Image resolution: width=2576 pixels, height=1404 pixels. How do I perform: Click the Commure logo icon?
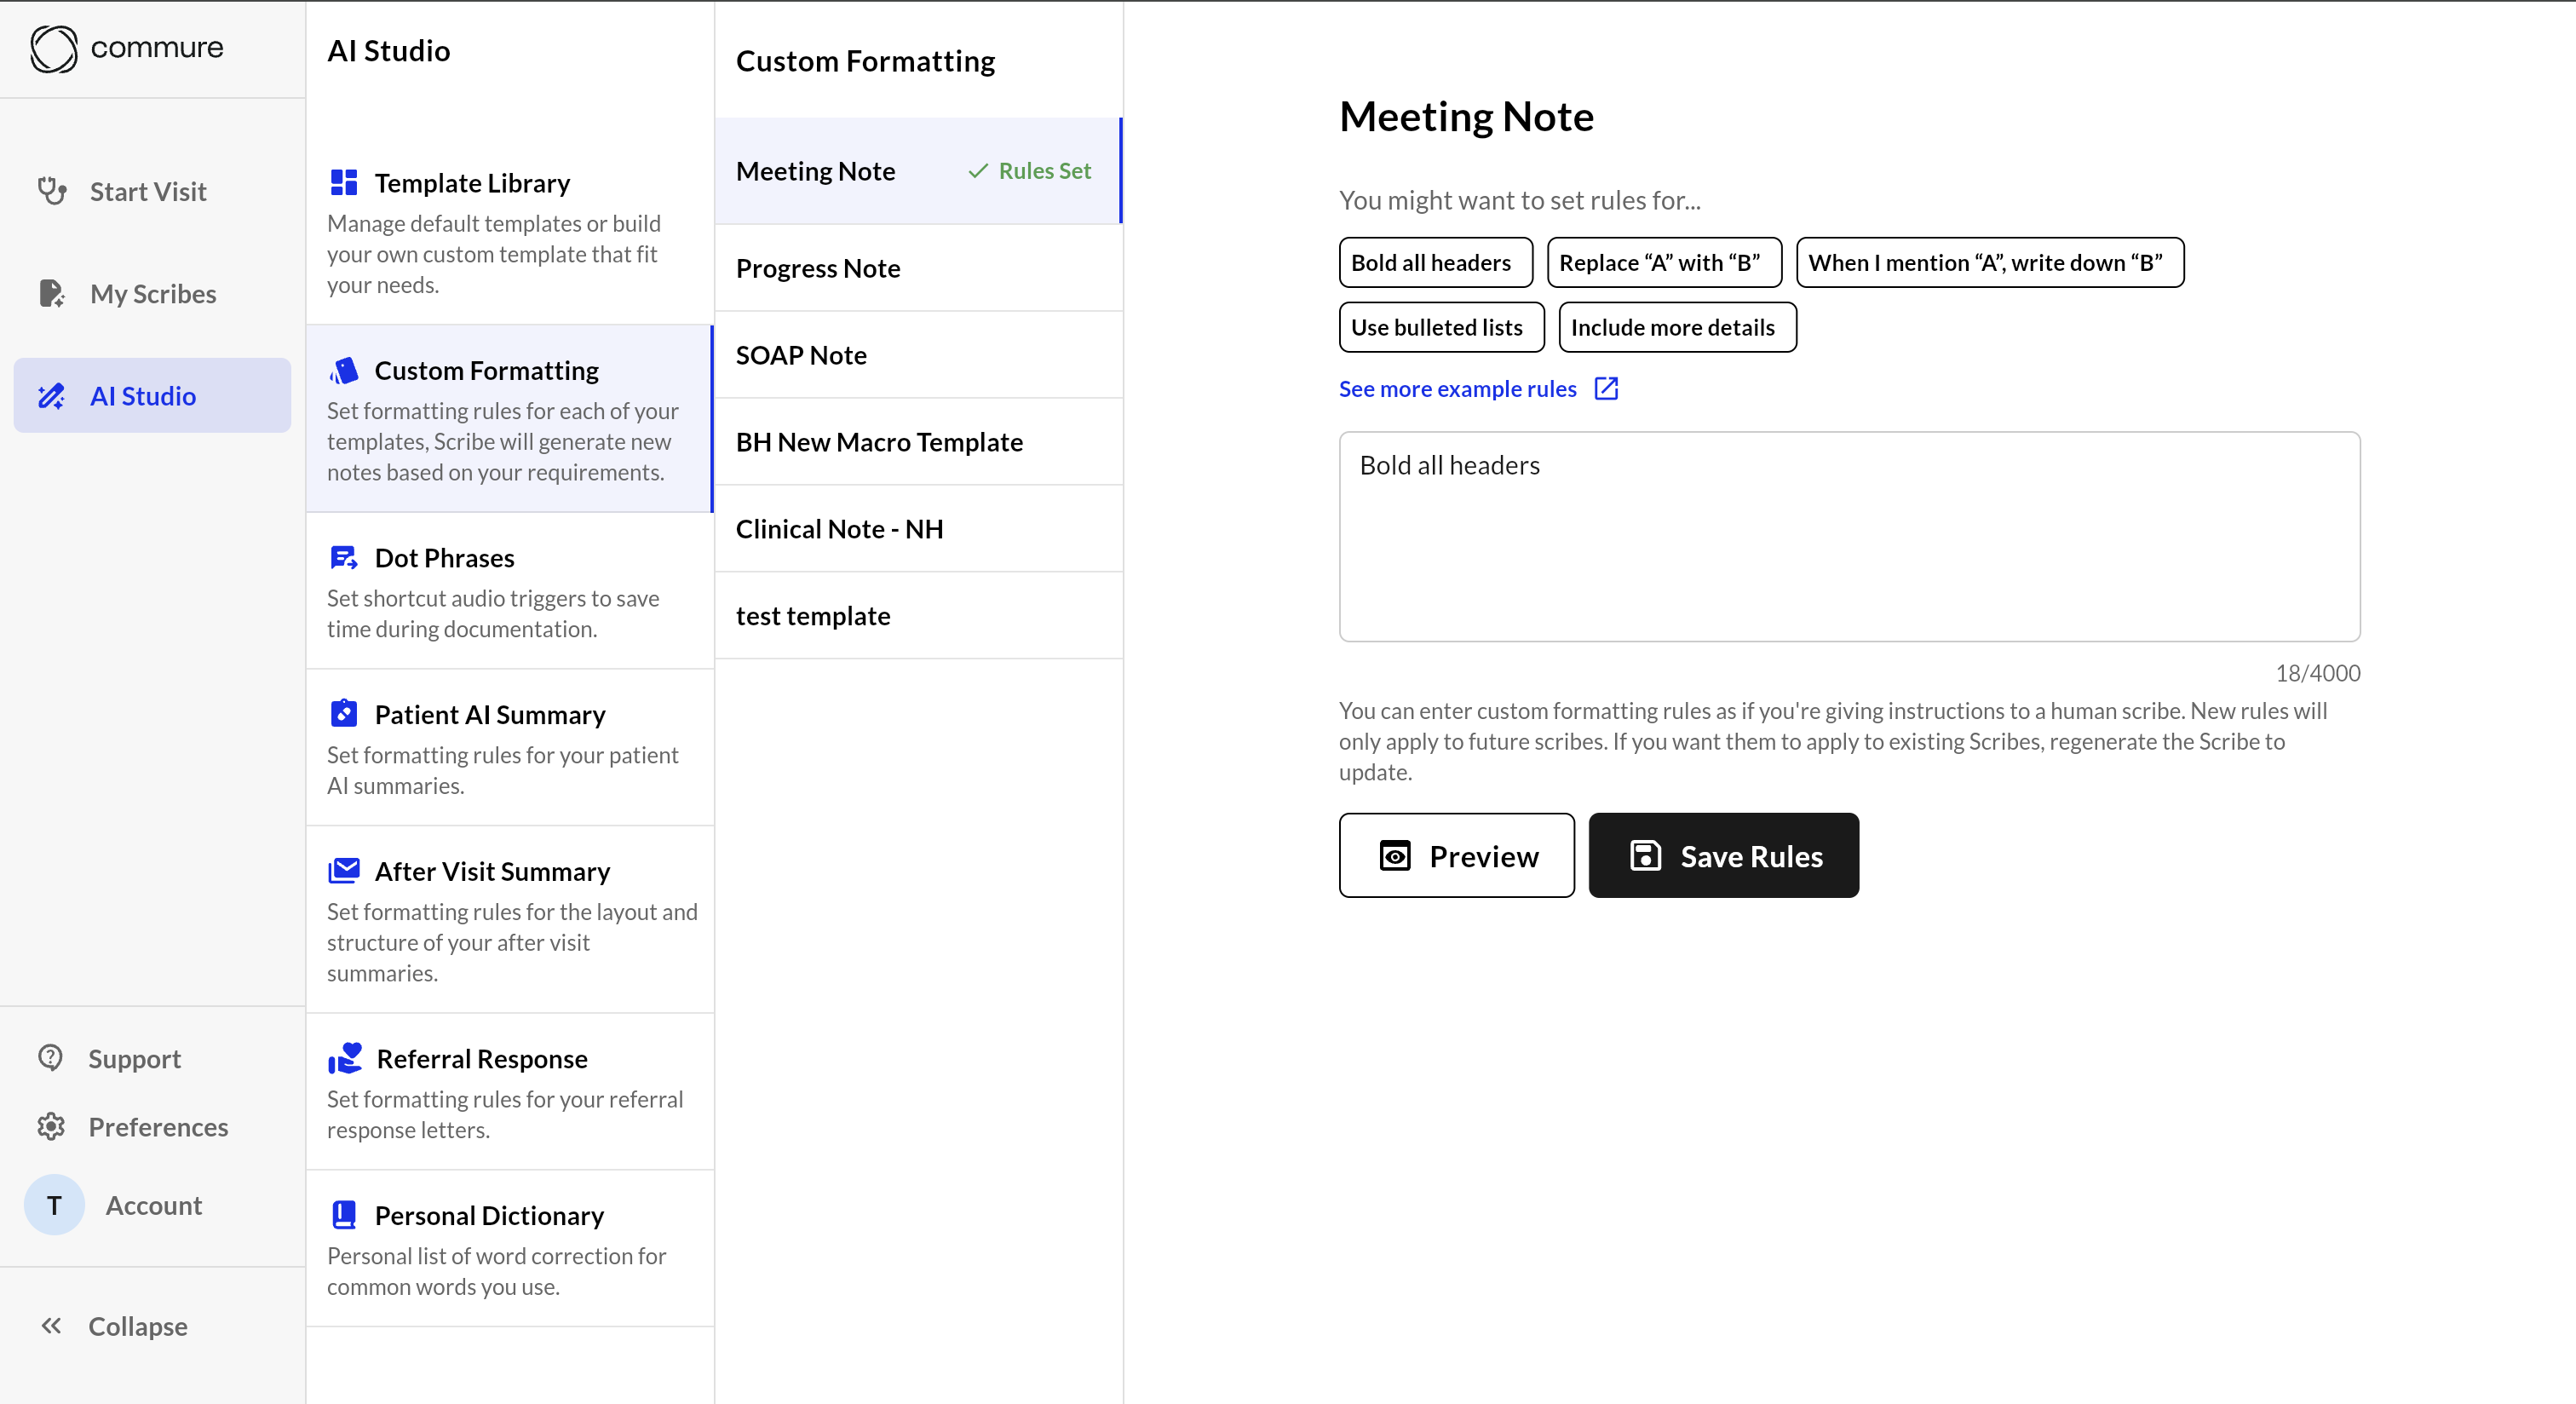tap(53, 48)
